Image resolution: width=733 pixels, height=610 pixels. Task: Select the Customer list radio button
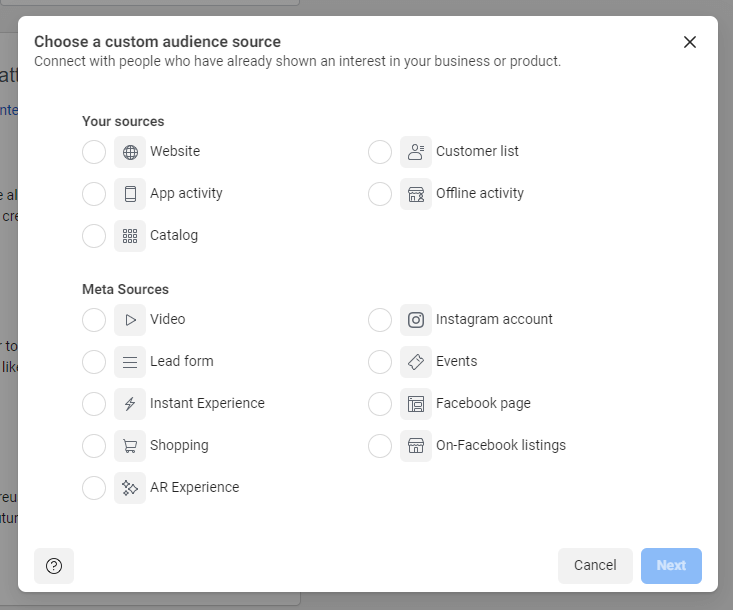click(x=380, y=152)
